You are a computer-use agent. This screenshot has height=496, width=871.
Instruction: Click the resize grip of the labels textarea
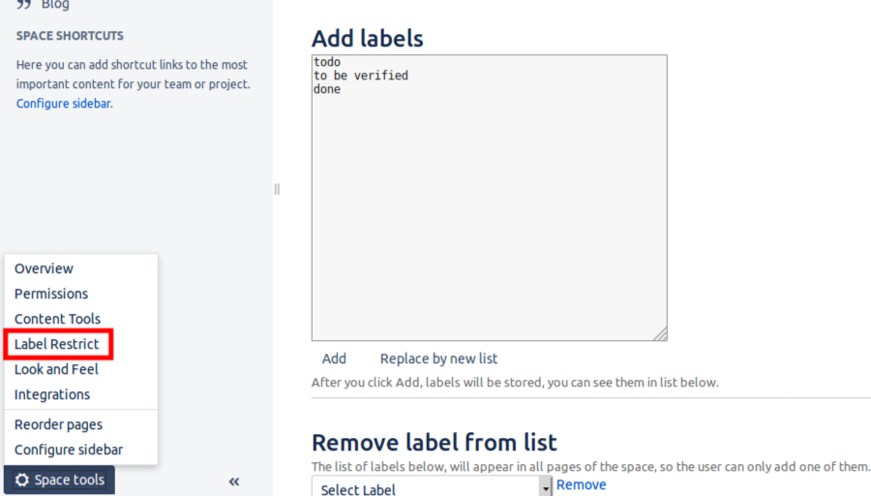660,334
